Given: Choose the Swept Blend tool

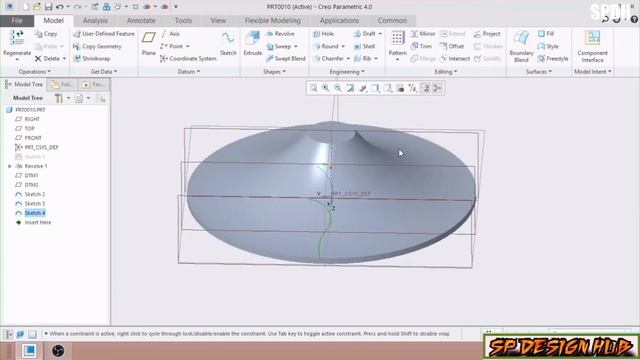Looking at the screenshot, I should pyautogui.click(x=286, y=59).
